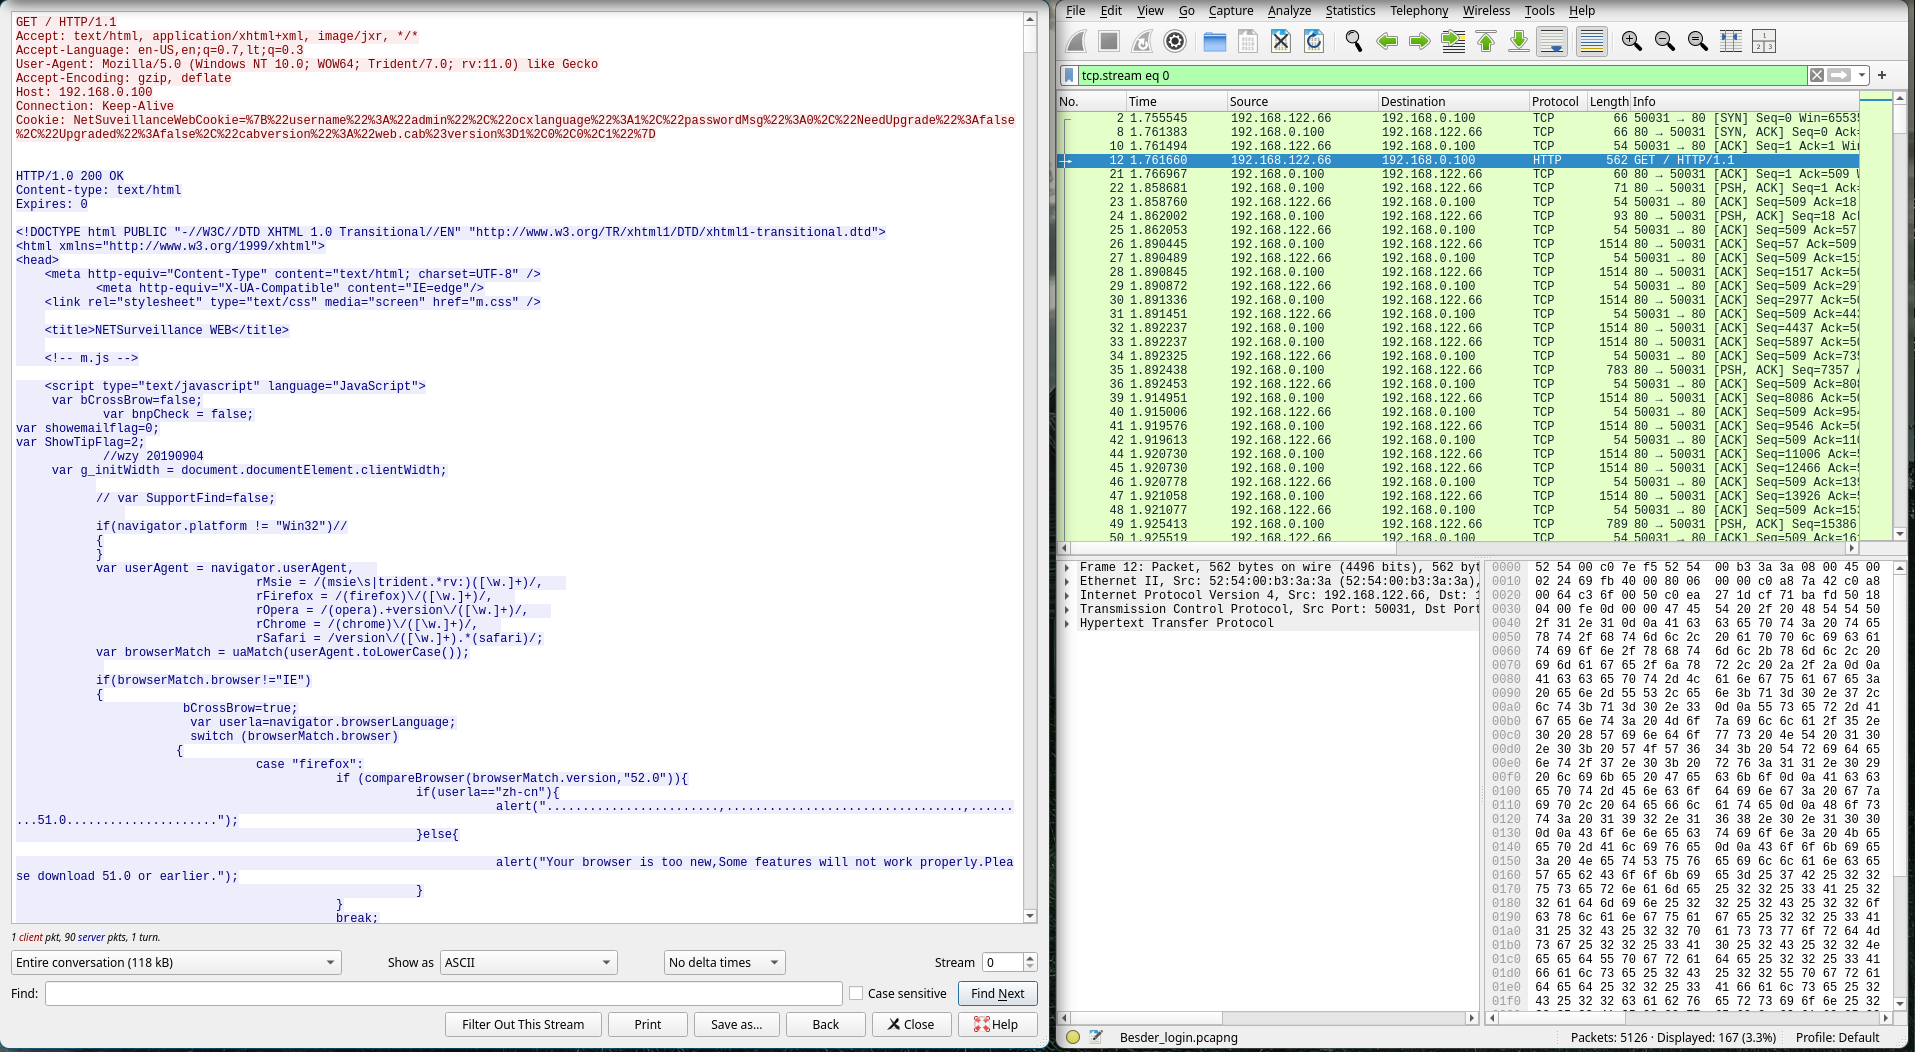This screenshot has width=1915, height=1052.
Task: Increment the Stream number spinner
Action: (1030, 958)
